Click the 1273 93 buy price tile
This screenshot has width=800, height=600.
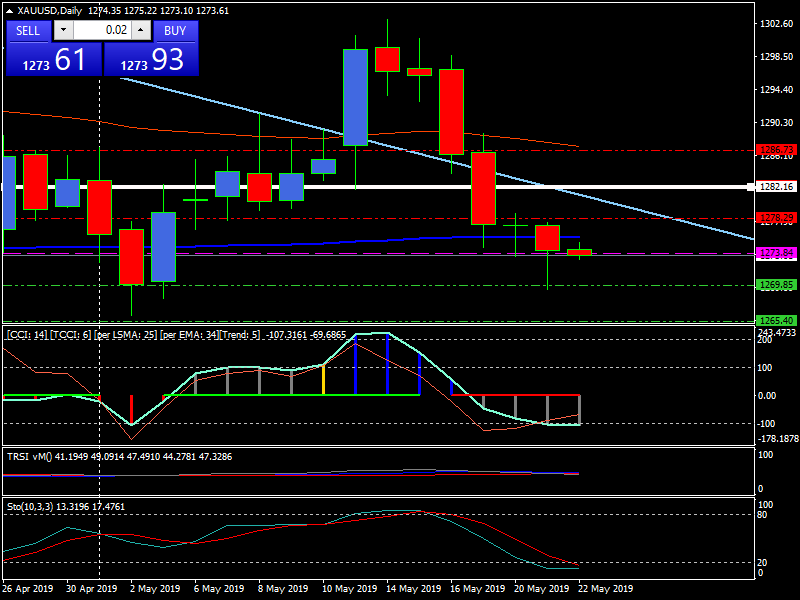pyautogui.click(x=151, y=60)
